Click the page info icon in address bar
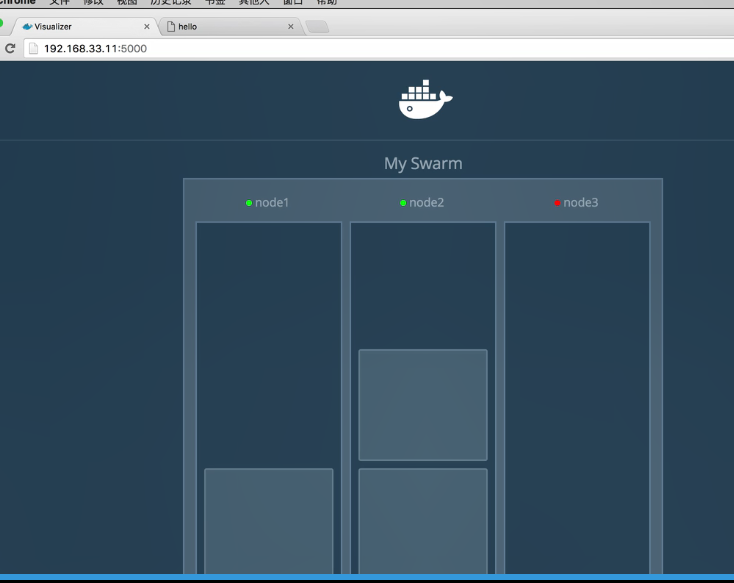 (x=33, y=48)
